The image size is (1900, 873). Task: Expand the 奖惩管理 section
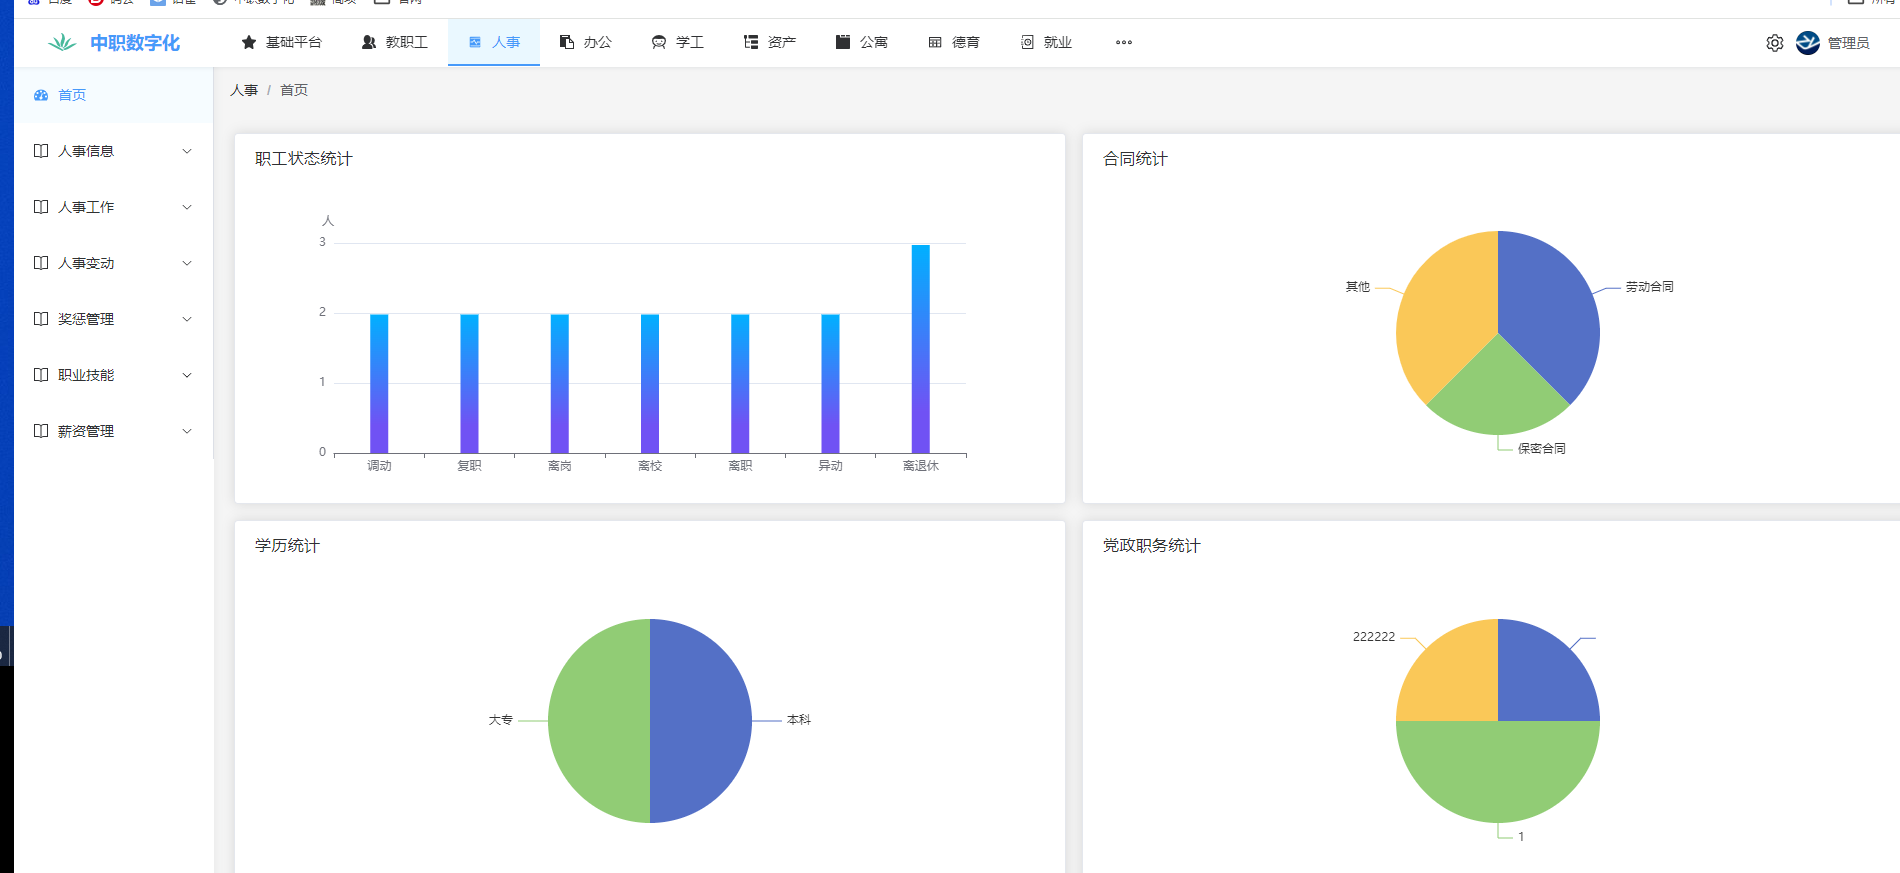86,319
